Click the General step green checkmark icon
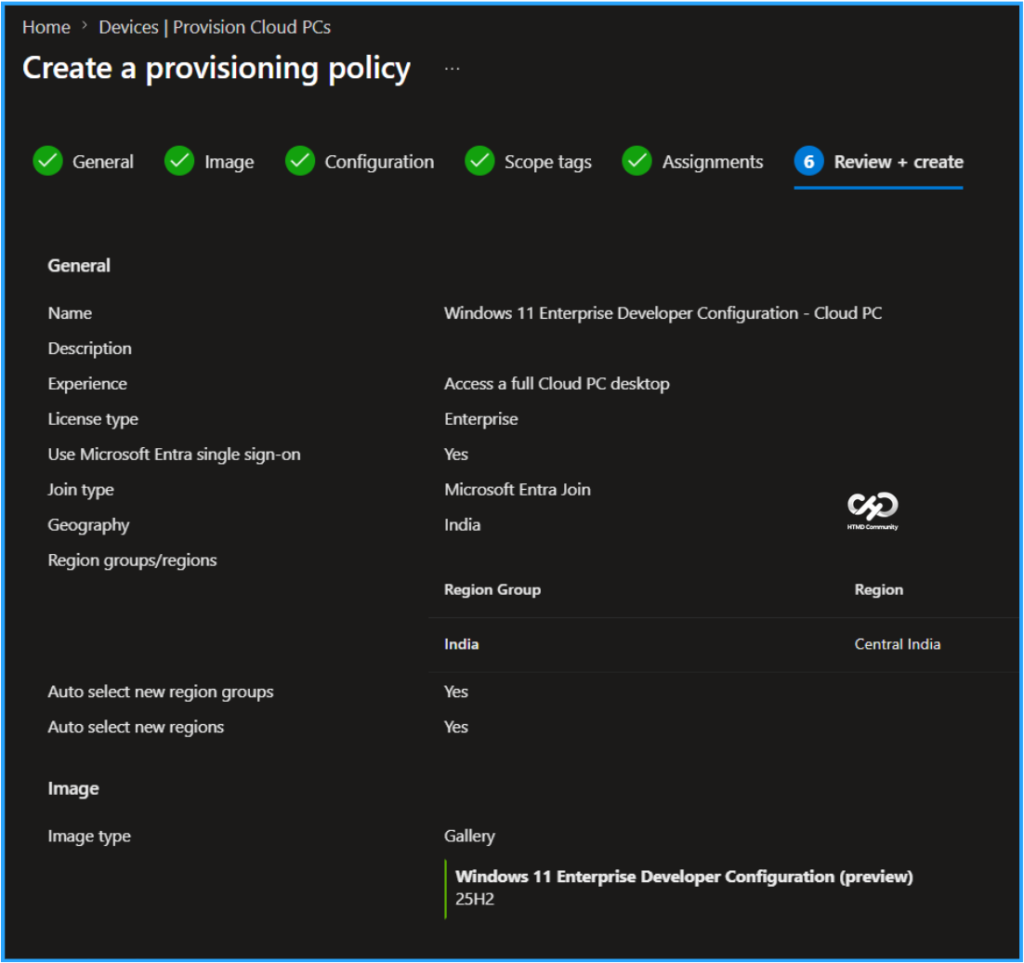The width and height of the screenshot is (1024, 963). [48, 161]
